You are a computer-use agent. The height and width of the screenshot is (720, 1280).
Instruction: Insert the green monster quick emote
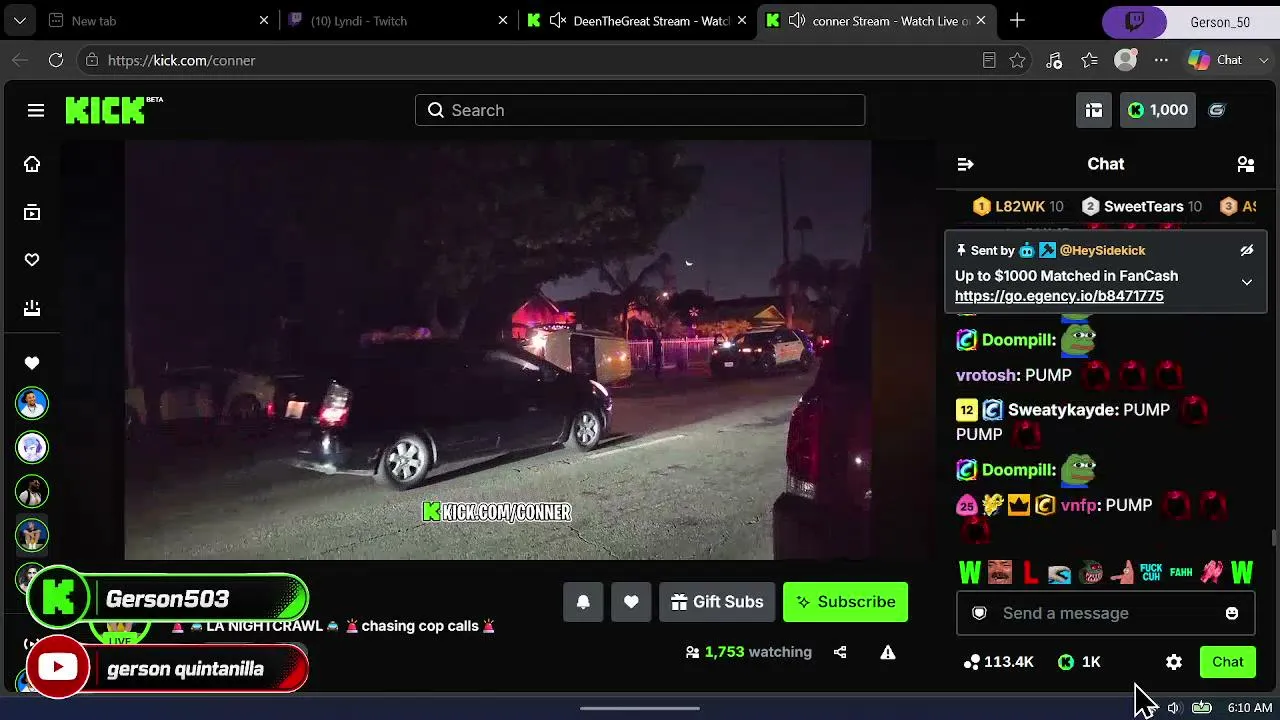pos(1091,573)
